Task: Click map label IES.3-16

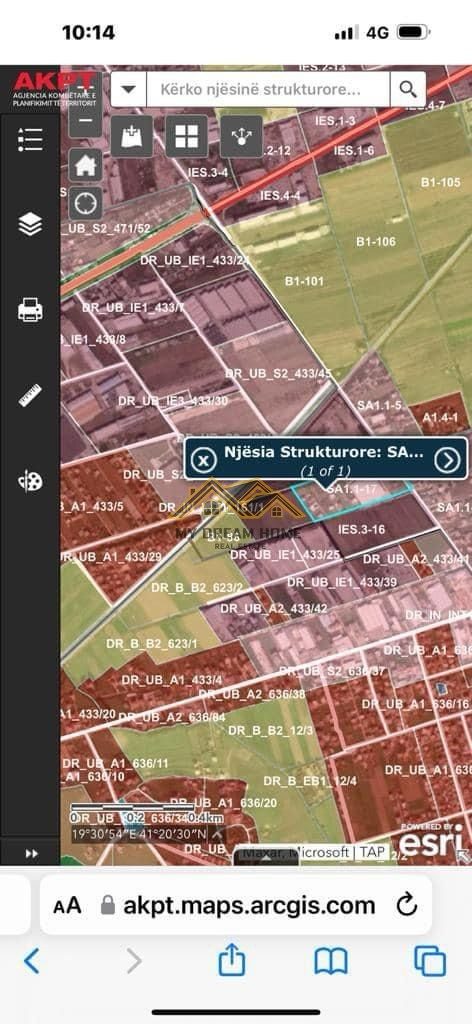Action: (362, 530)
